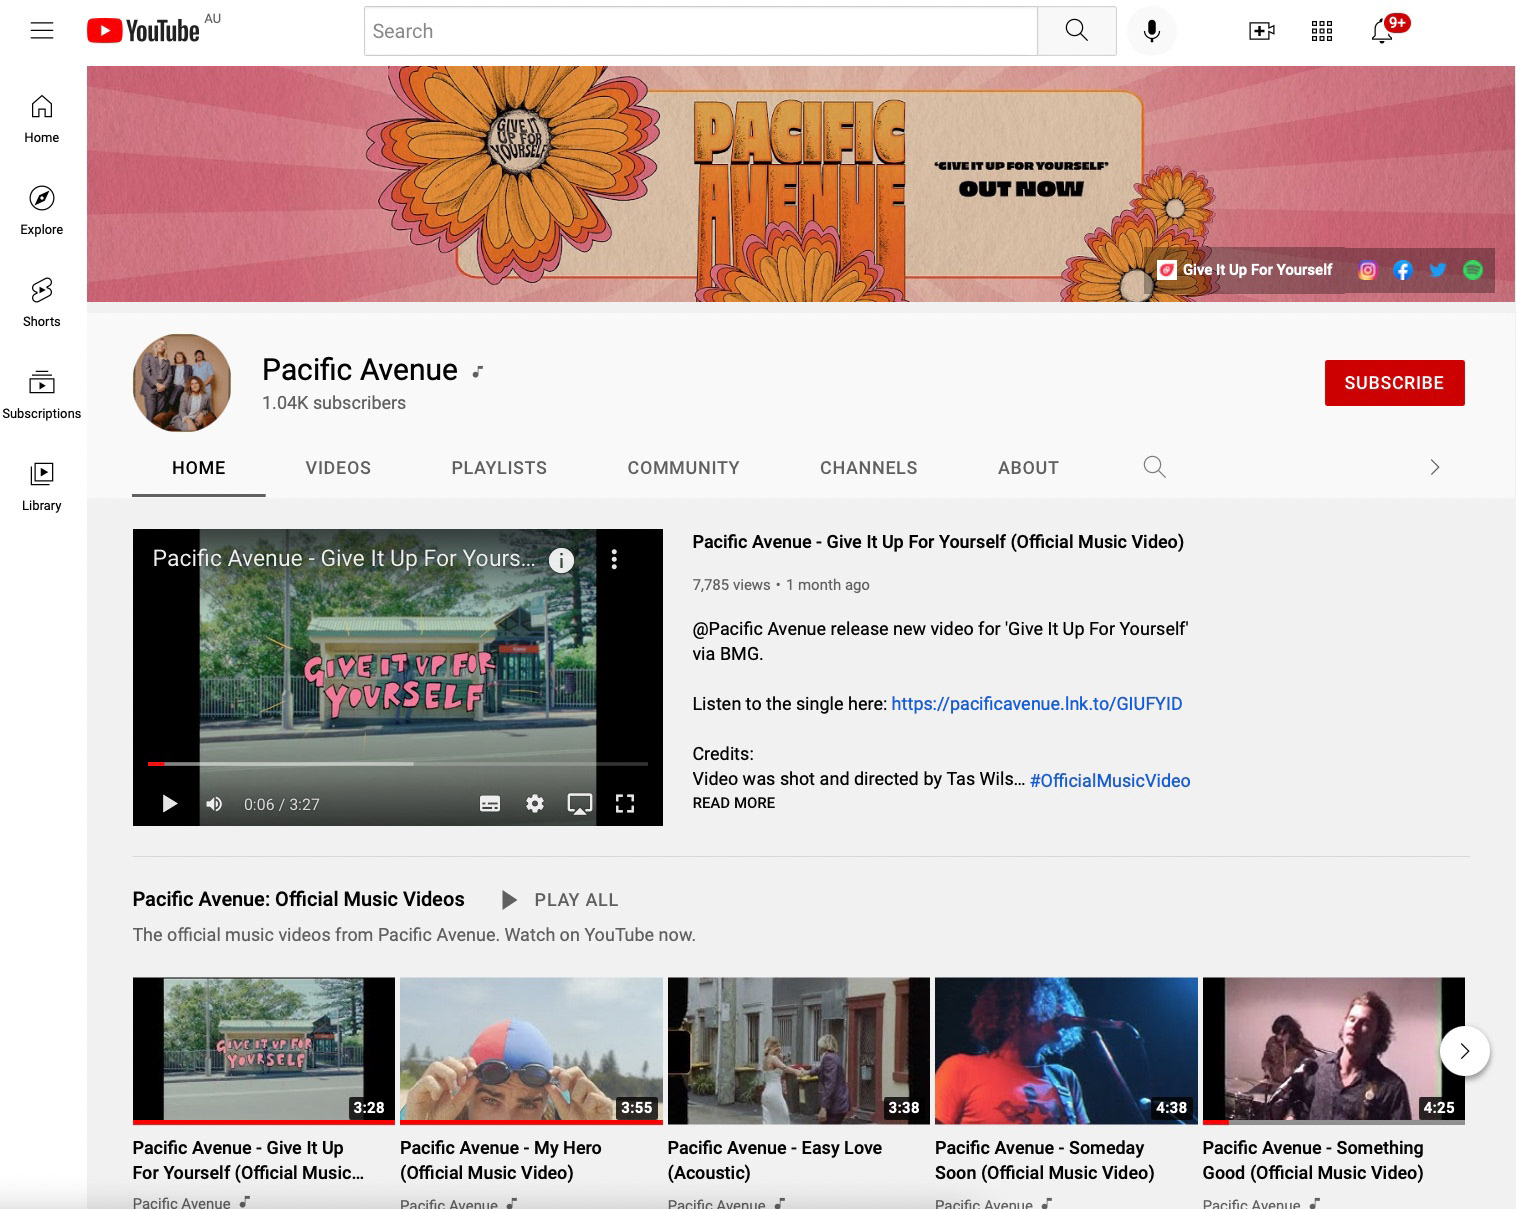The height and width of the screenshot is (1209, 1518).
Task: Open the hamburger guide menu
Action: [42, 31]
